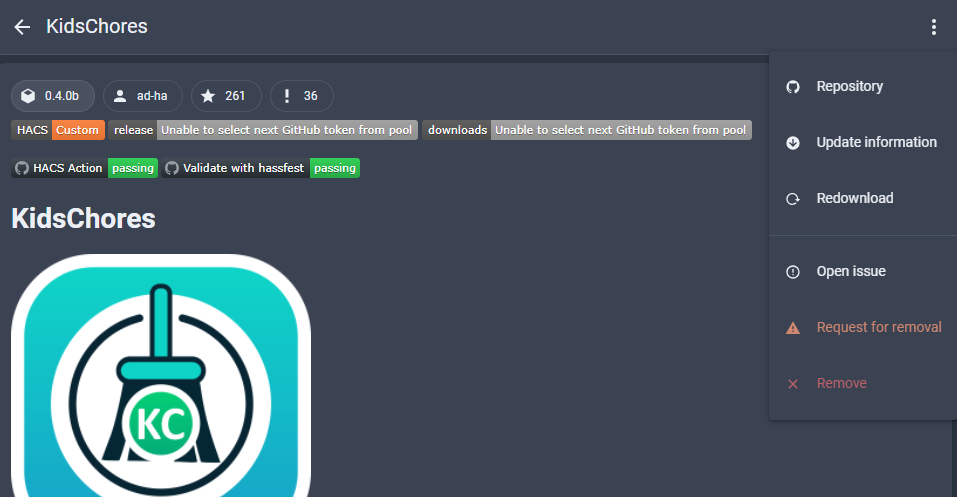Image resolution: width=957 pixels, height=497 pixels.
Task: Open the HACS Action passing badge
Action: [84, 168]
